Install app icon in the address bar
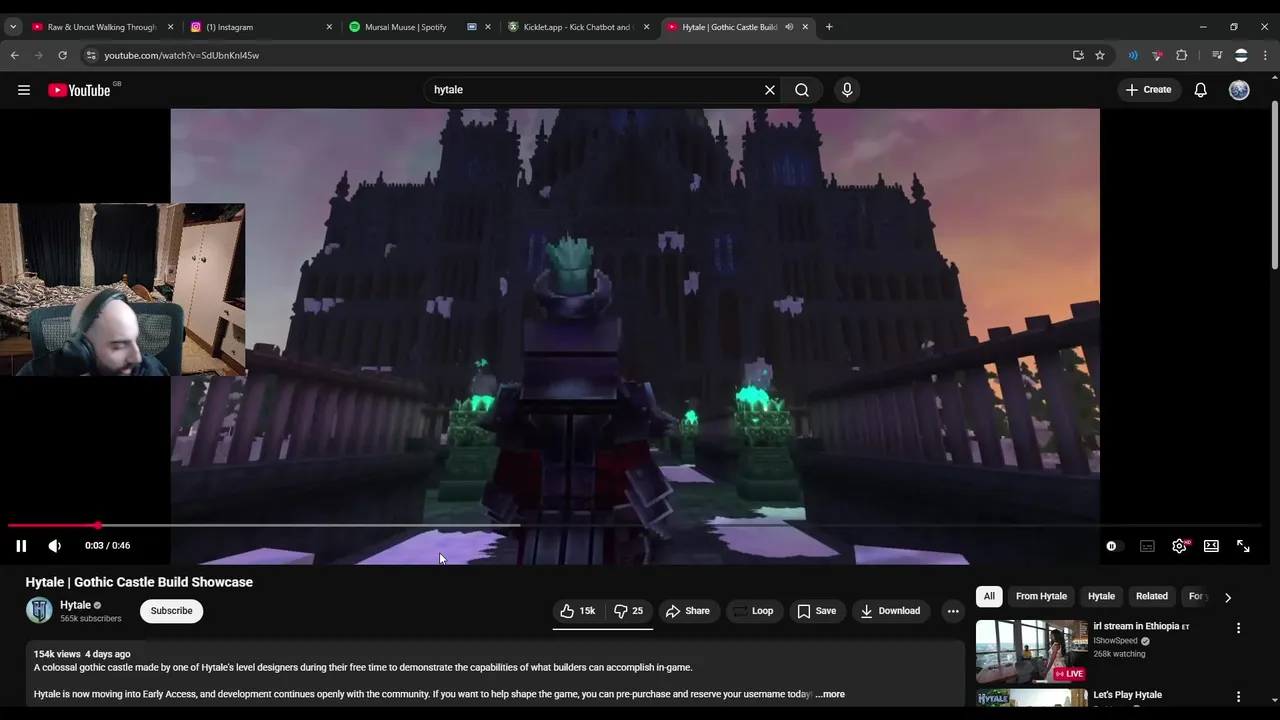 (1078, 55)
